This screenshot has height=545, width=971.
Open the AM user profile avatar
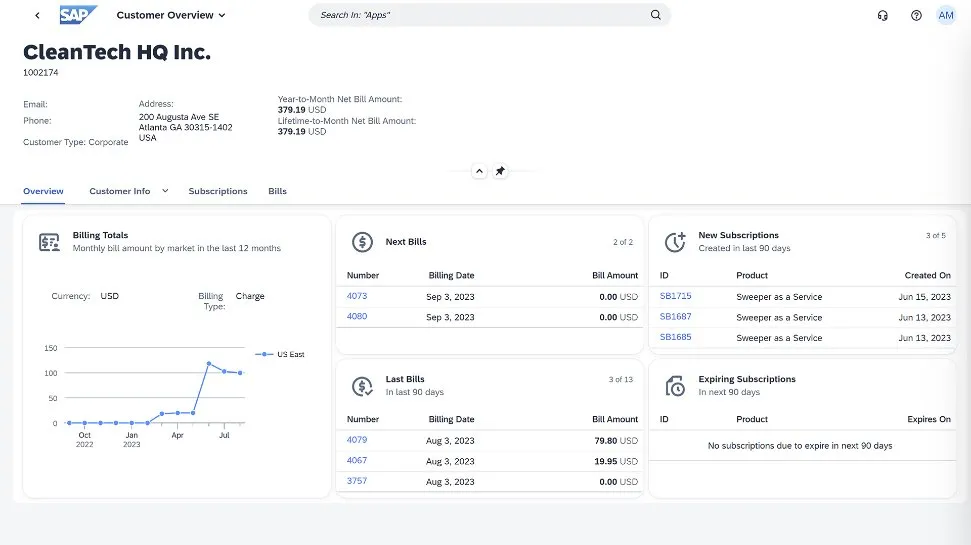(946, 15)
